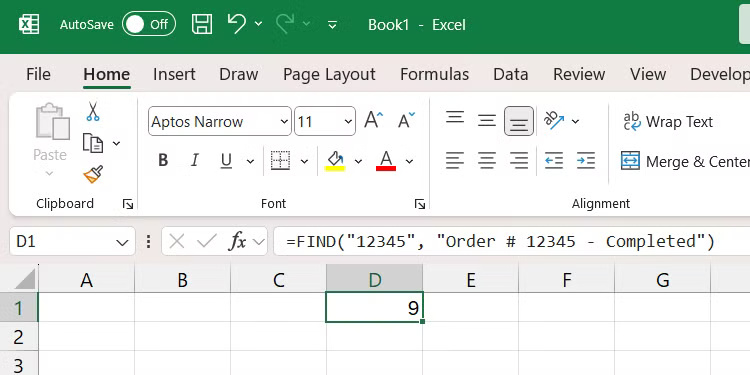The height and width of the screenshot is (375, 750).
Task: Switch to the Insert tab
Action: (x=174, y=74)
